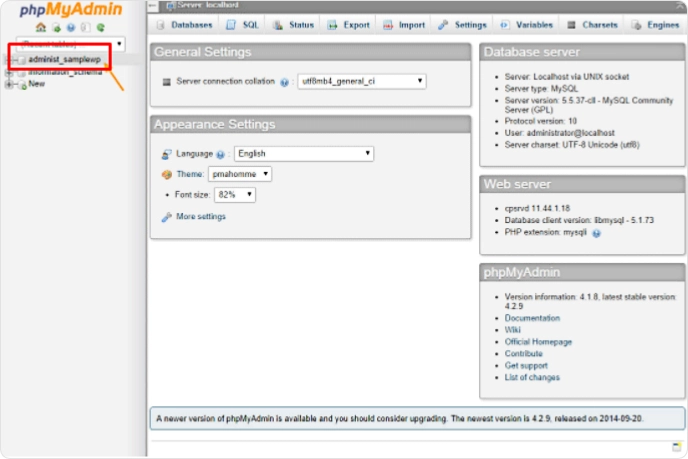688x459 pixels.
Task: Click the wrench icon beside More settings
Action: (x=166, y=217)
